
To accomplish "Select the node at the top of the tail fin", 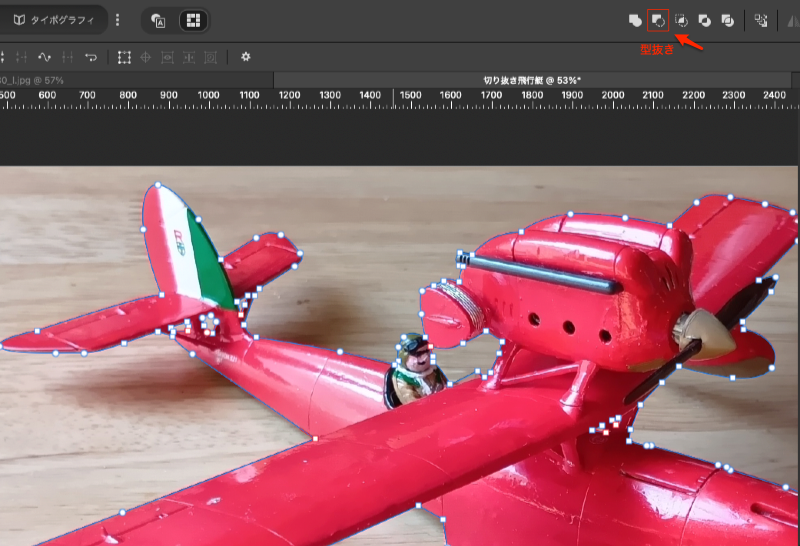I will [158, 185].
